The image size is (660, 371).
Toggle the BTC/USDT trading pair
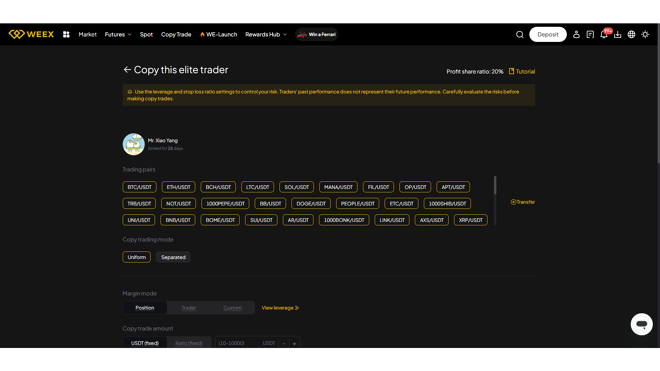139,187
